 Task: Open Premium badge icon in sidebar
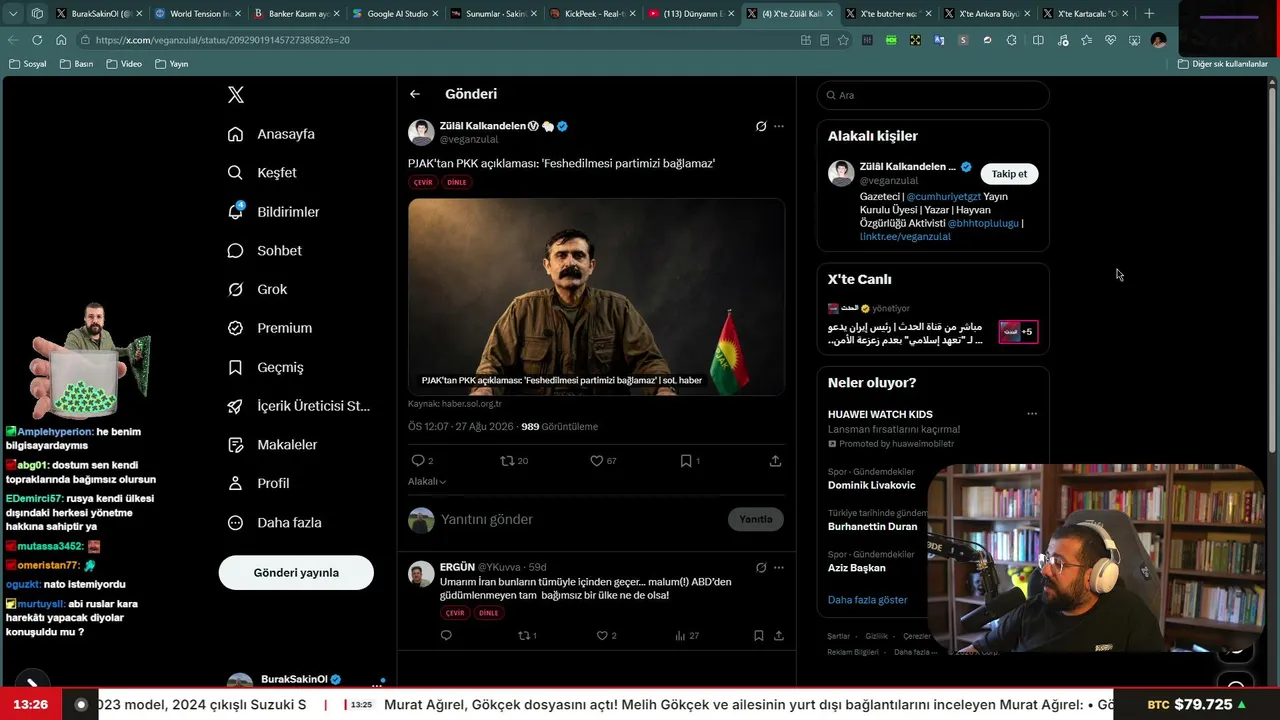coord(235,328)
